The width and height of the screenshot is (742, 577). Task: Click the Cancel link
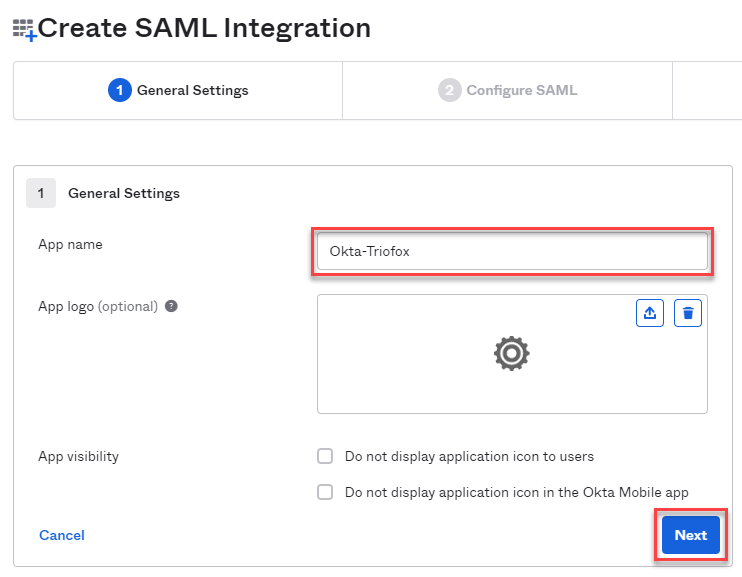(62, 535)
